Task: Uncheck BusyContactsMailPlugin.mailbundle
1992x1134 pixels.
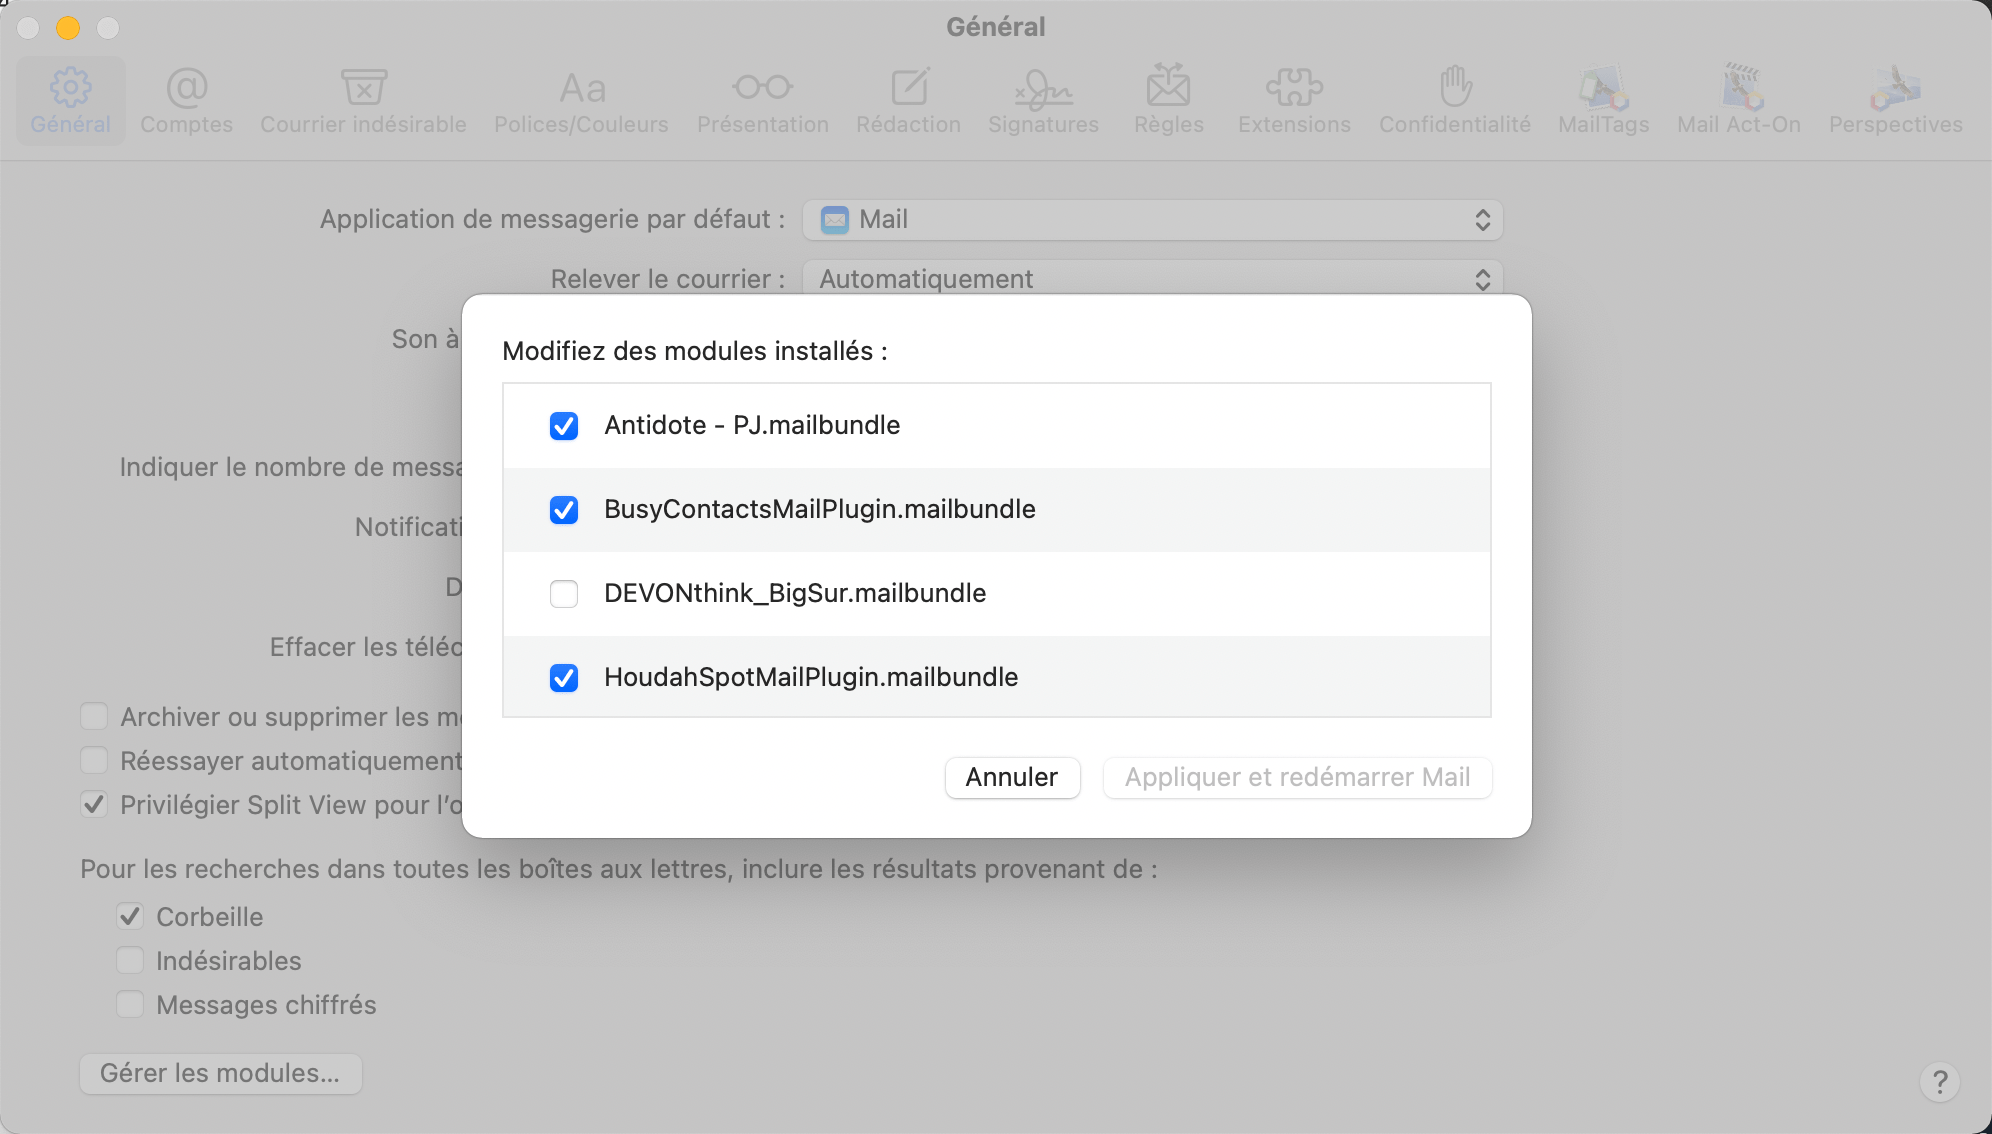Action: pyautogui.click(x=564, y=510)
